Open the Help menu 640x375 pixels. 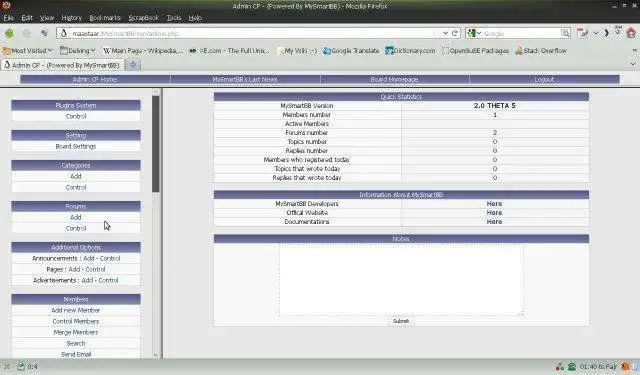(195, 18)
